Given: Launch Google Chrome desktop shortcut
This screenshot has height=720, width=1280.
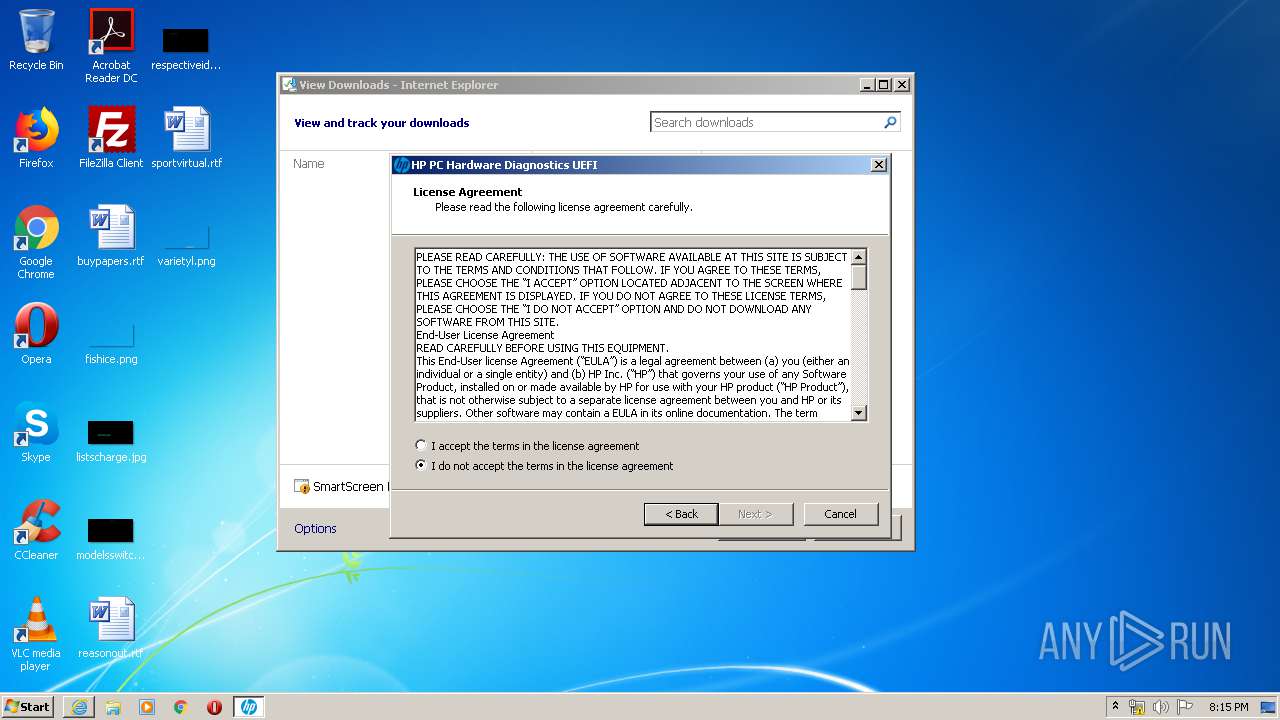Looking at the screenshot, I should (x=36, y=242).
